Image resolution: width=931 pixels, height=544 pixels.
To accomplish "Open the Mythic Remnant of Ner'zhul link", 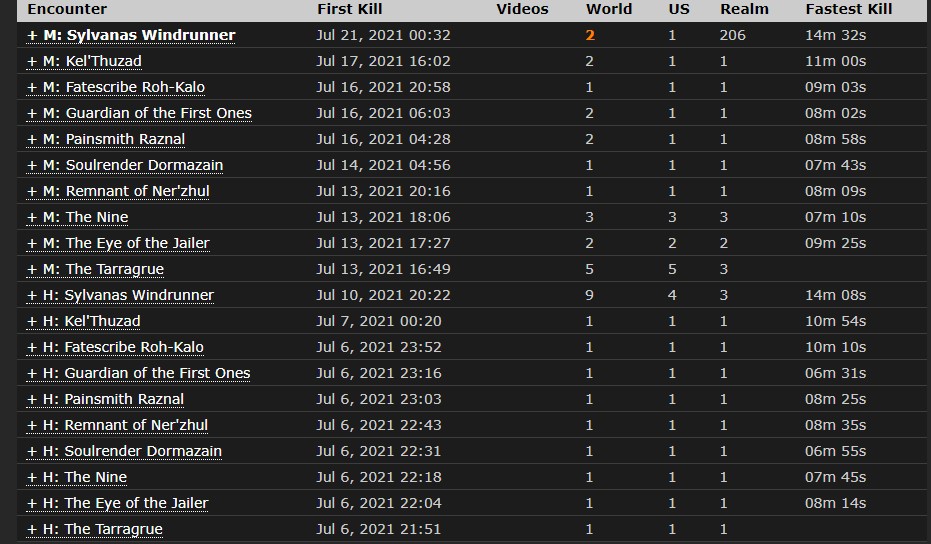I will click(x=118, y=191).
